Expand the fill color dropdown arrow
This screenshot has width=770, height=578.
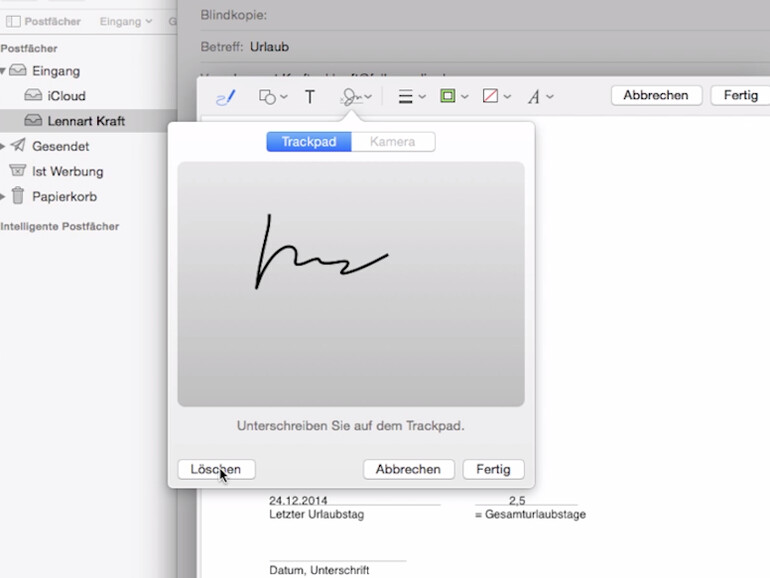[x=507, y=97]
